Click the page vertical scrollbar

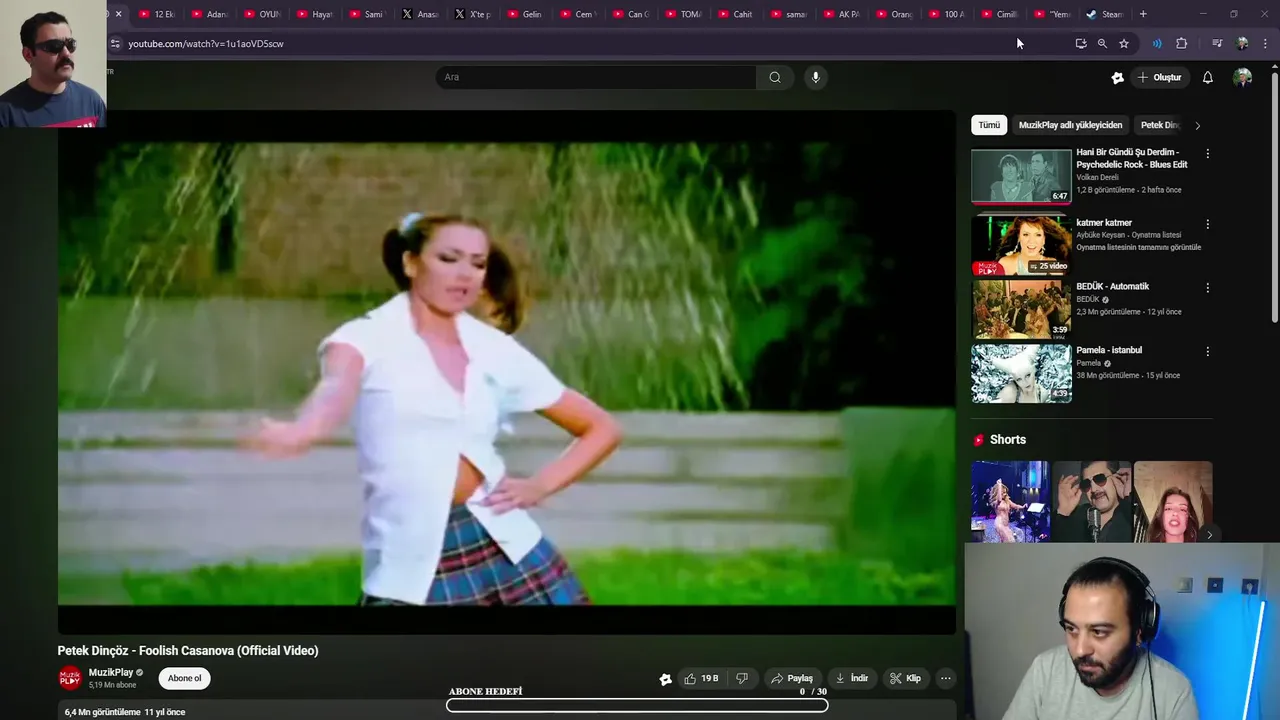[x=1274, y=195]
